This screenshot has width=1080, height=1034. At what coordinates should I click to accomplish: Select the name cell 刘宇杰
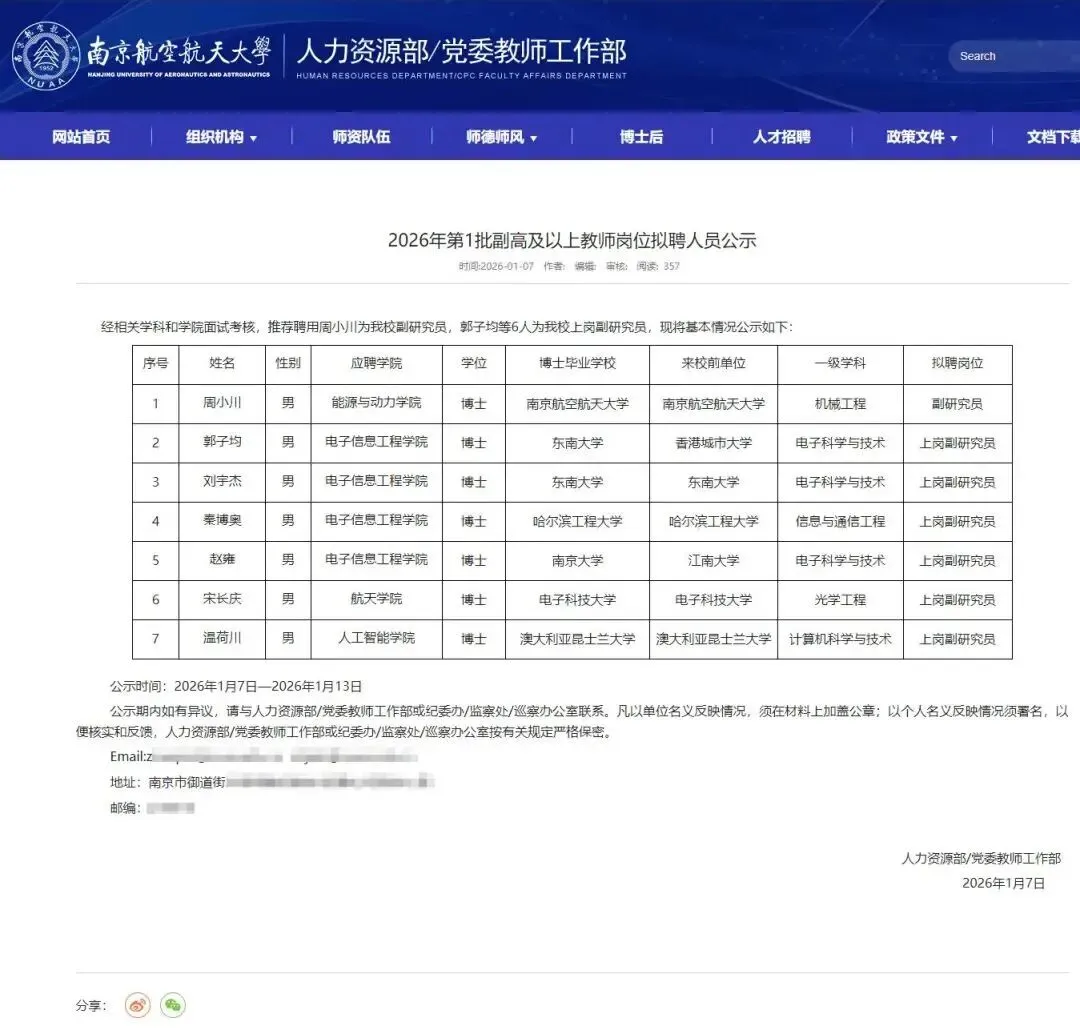pyautogui.click(x=222, y=481)
